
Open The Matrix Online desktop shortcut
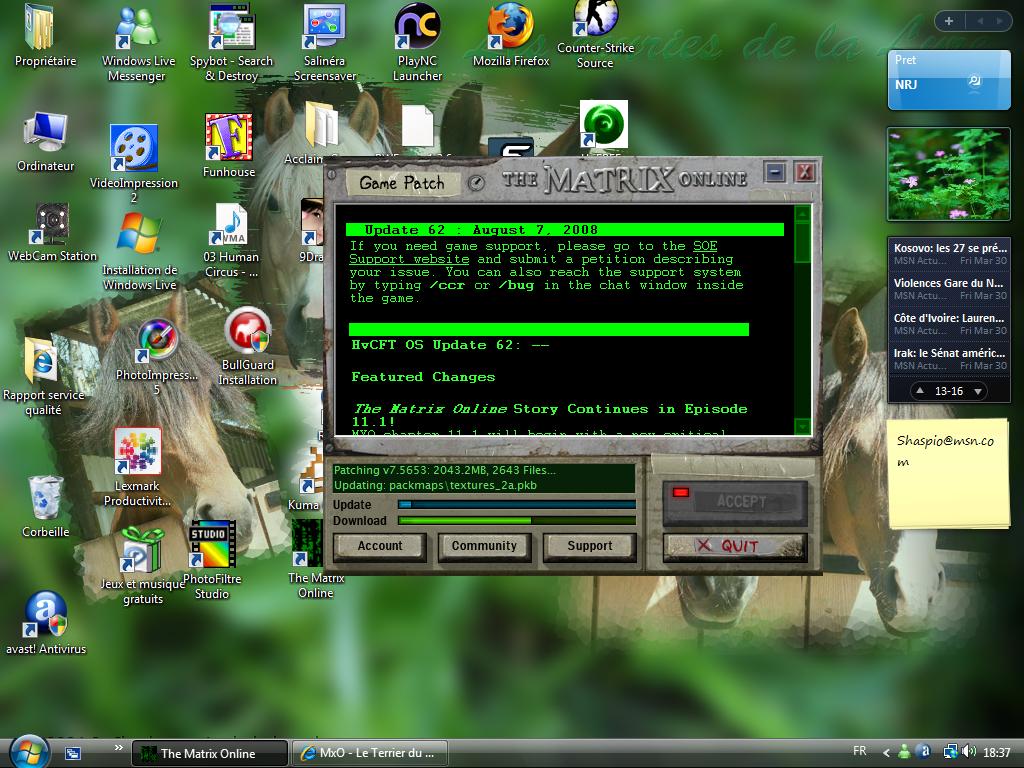[x=316, y=560]
